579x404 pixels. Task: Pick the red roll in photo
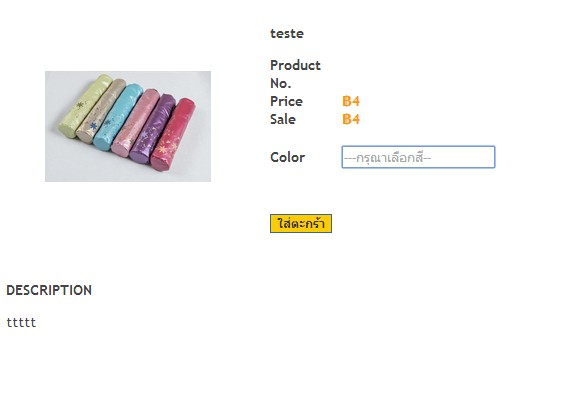pos(172,134)
